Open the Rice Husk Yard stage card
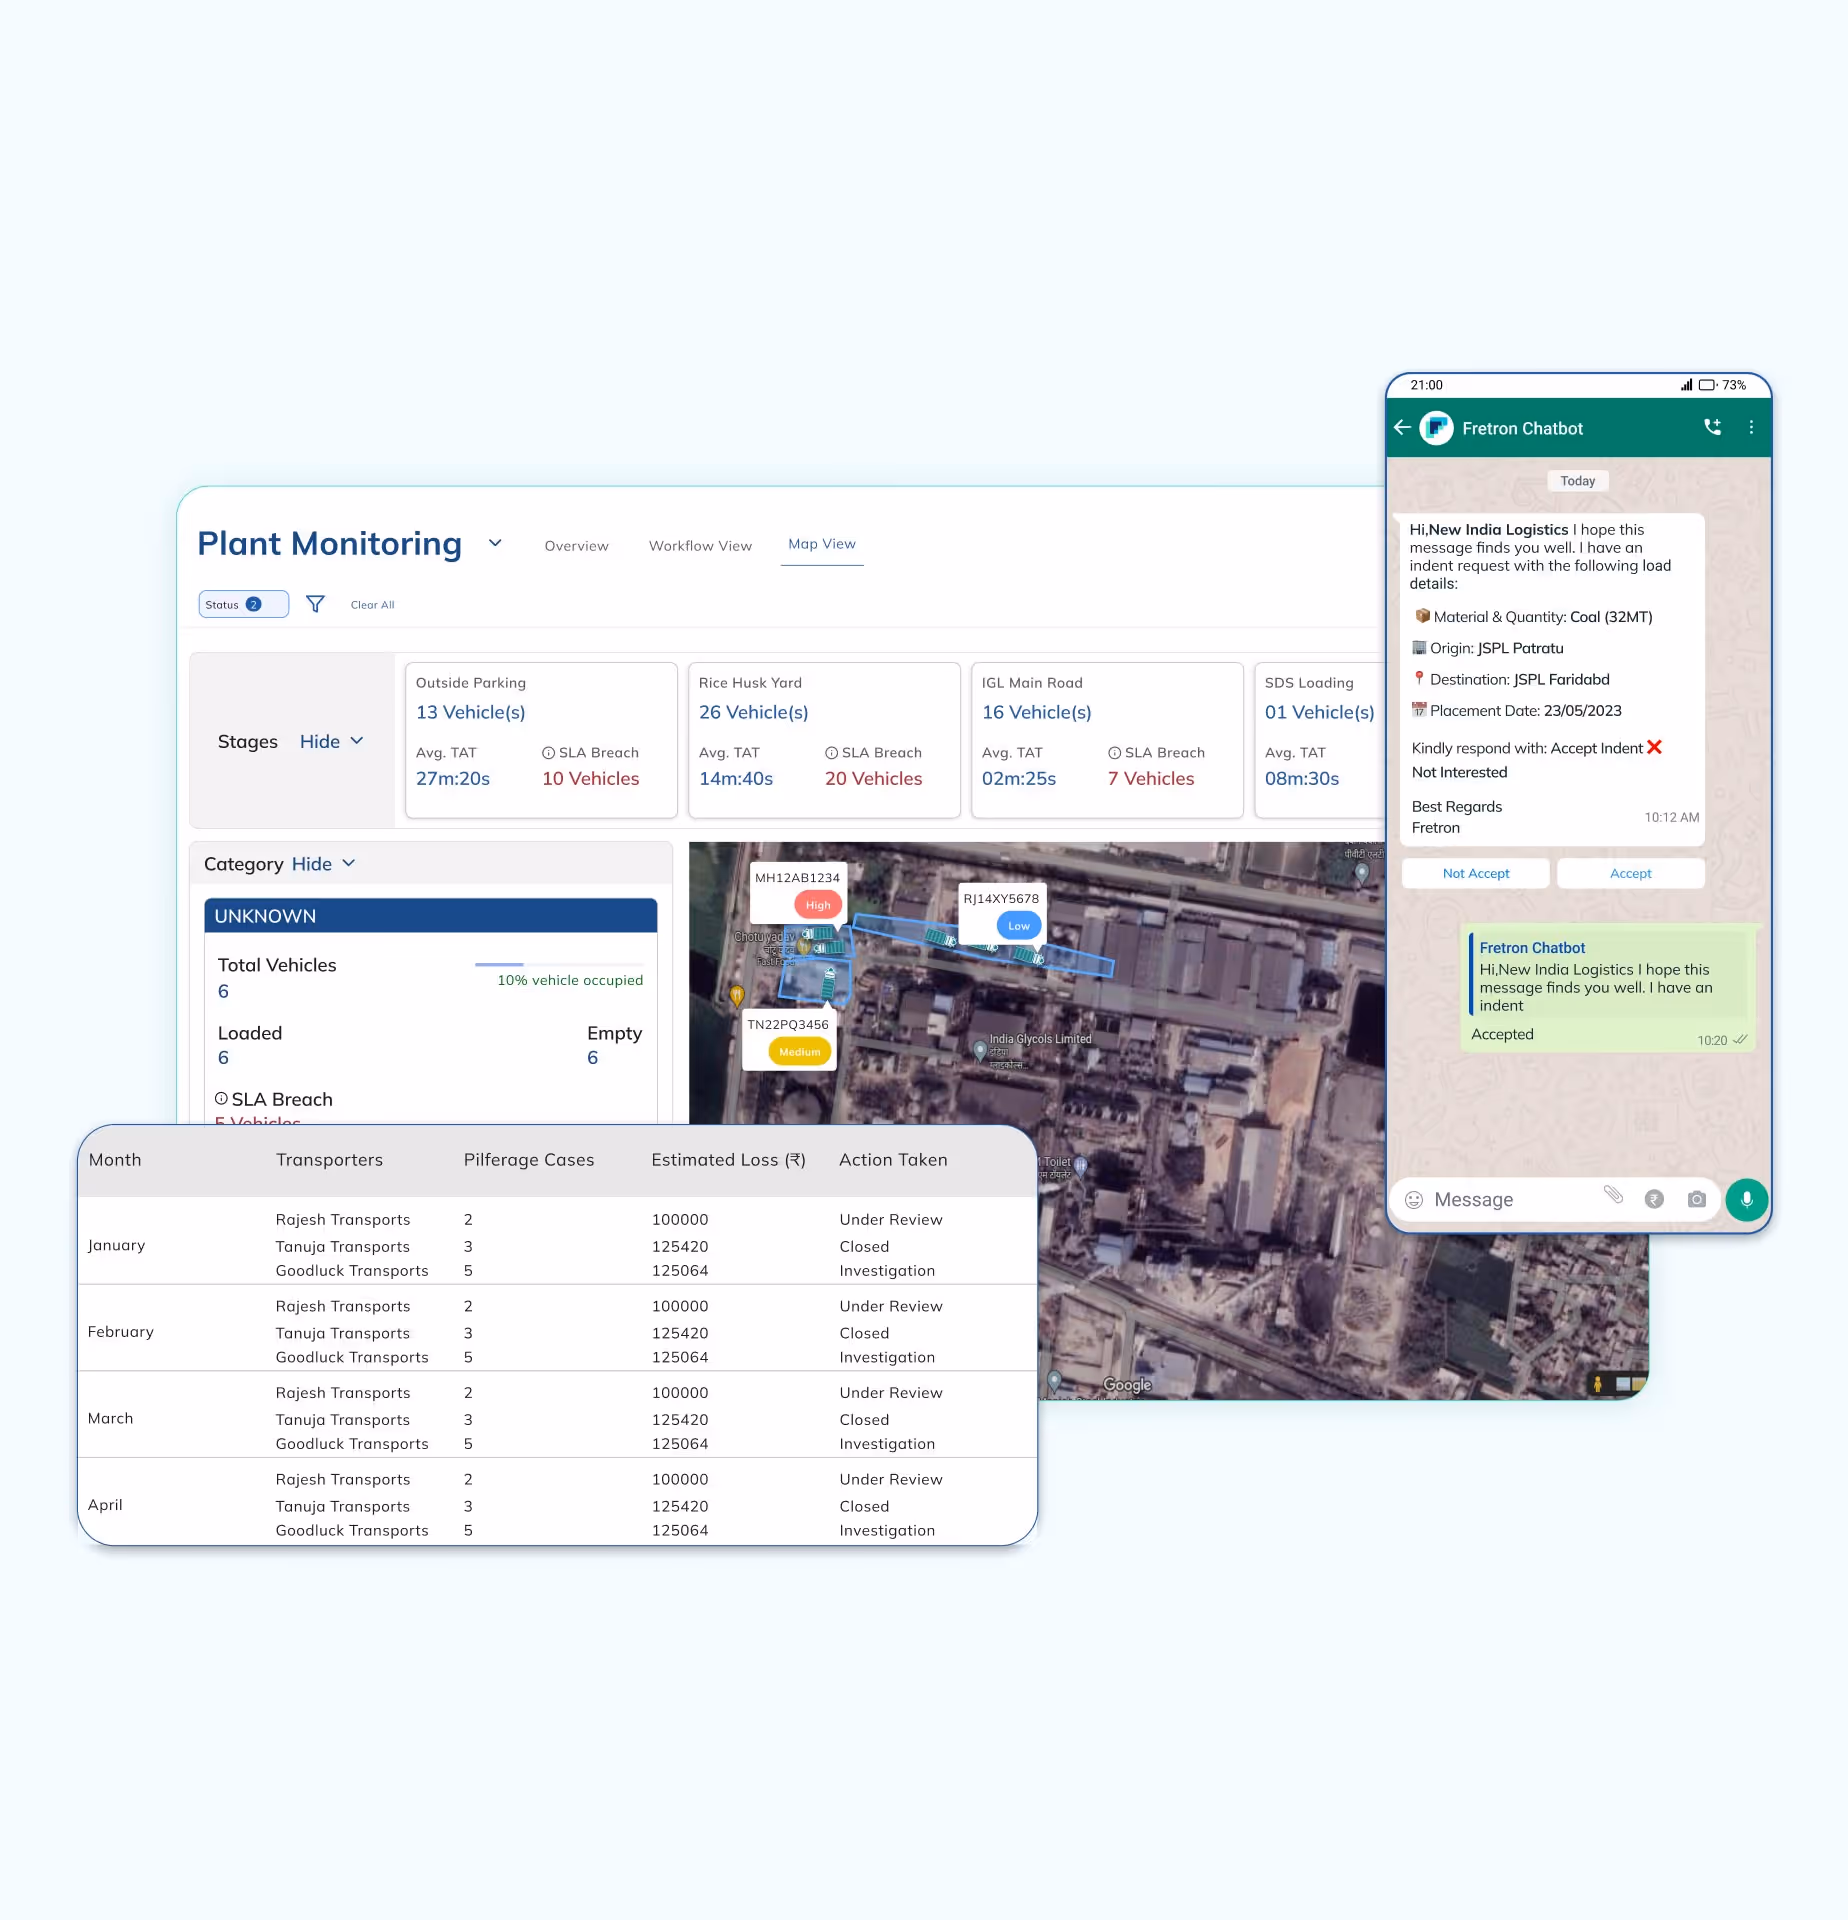 click(x=824, y=740)
